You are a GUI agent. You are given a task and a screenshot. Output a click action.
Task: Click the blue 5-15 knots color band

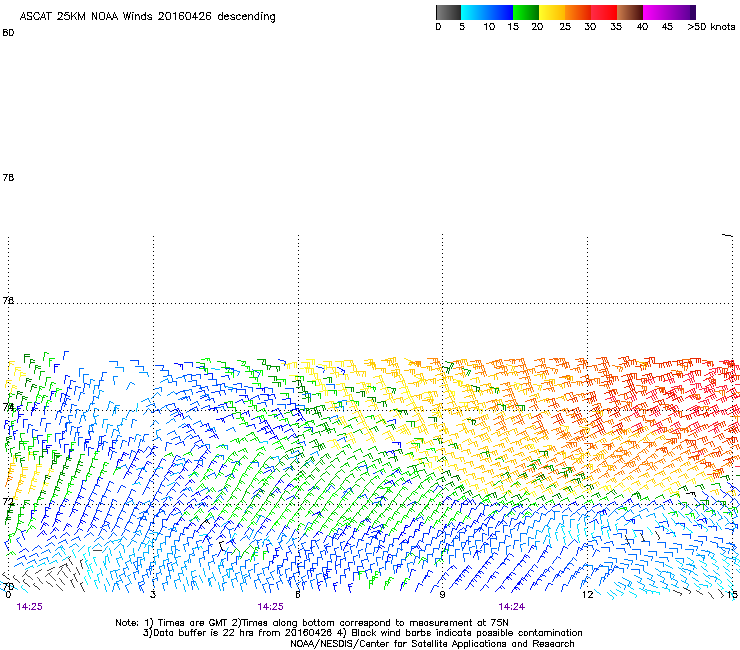[487, 12]
